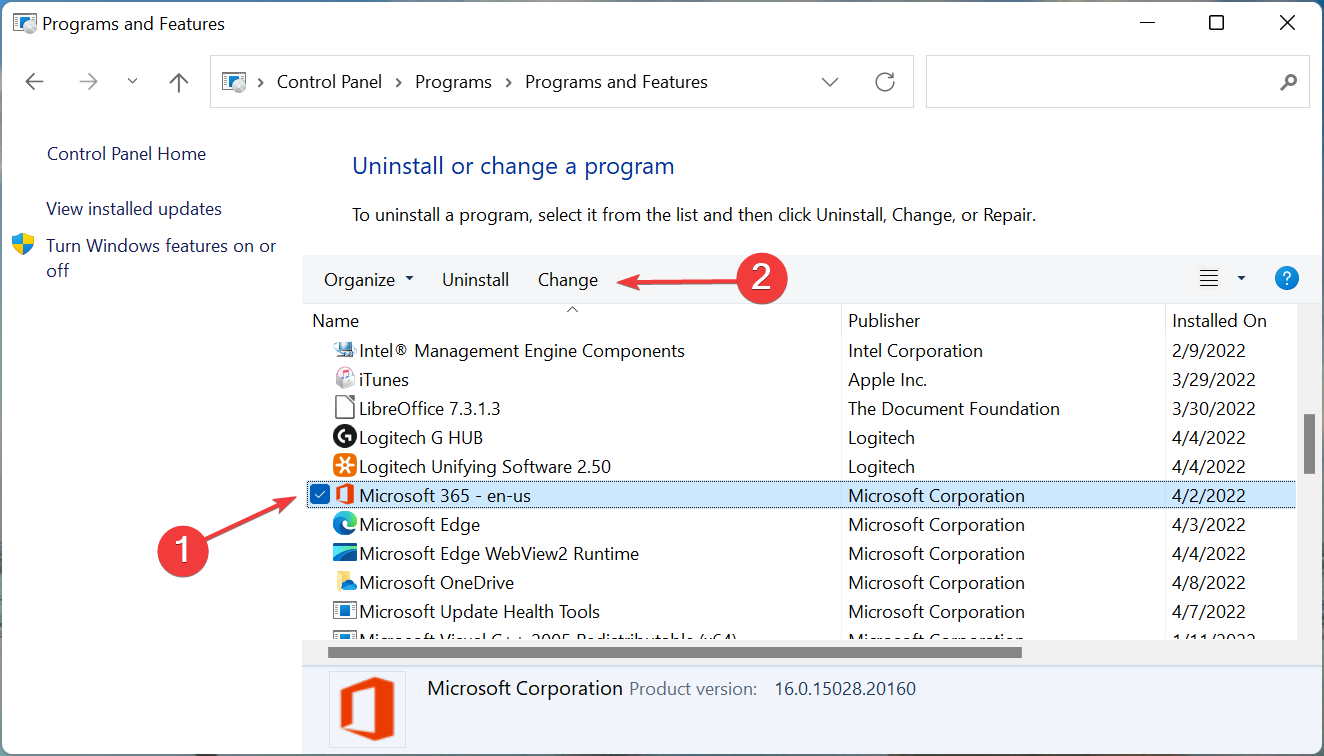Click the LibreOffice document icon
The image size is (1324, 756).
pyautogui.click(x=343, y=407)
